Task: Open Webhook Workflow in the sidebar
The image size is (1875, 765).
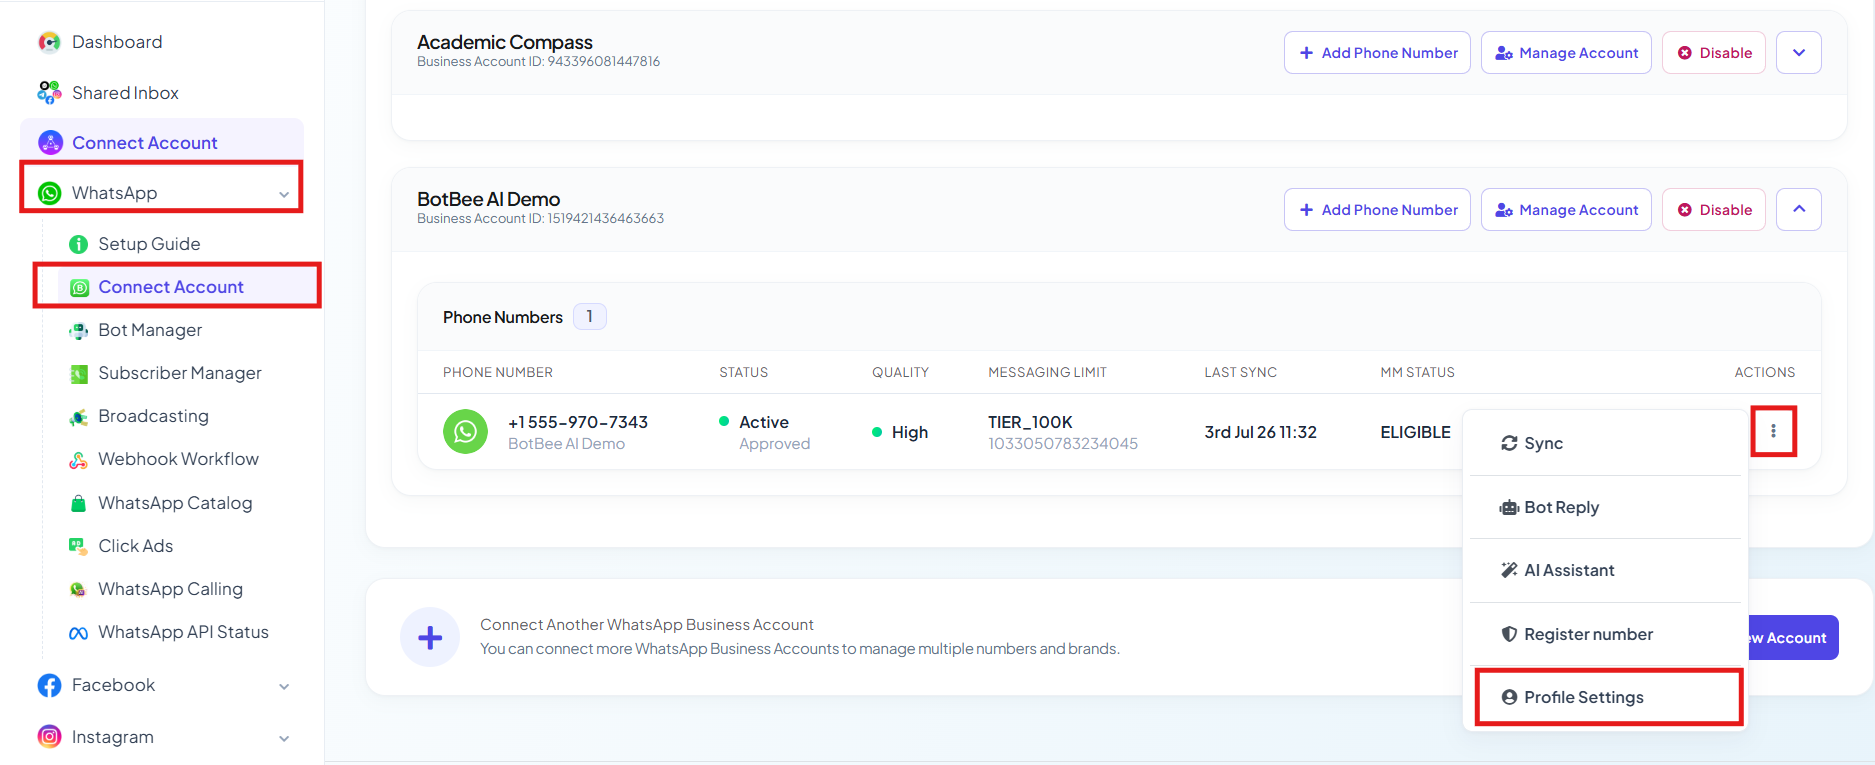Action: tap(178, 459)
